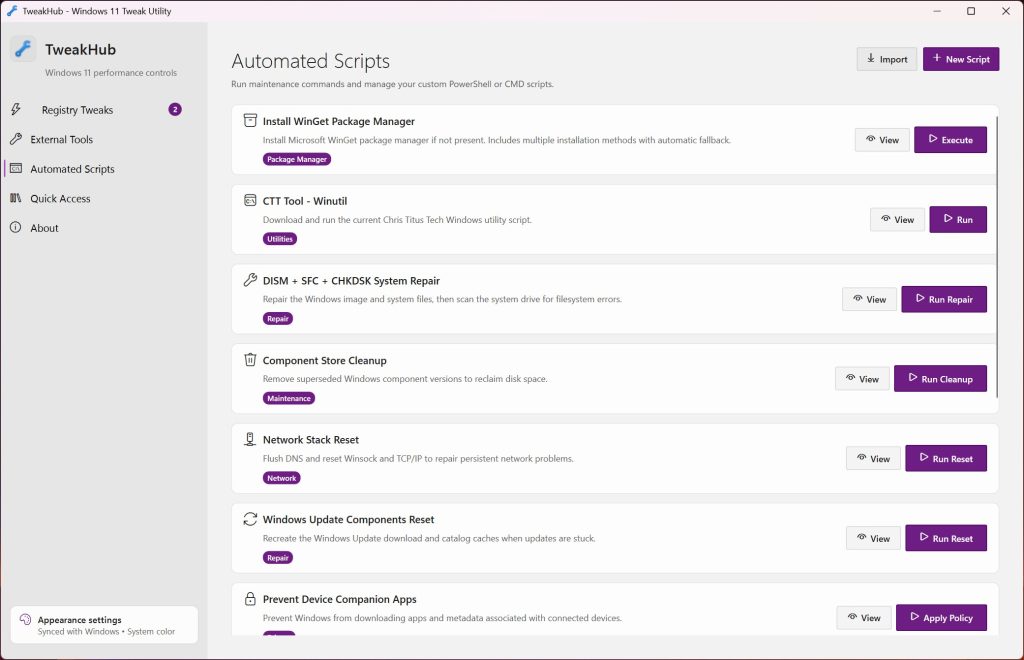
Task: View Windows Update Components Reset script
Action: coord(873,538)
